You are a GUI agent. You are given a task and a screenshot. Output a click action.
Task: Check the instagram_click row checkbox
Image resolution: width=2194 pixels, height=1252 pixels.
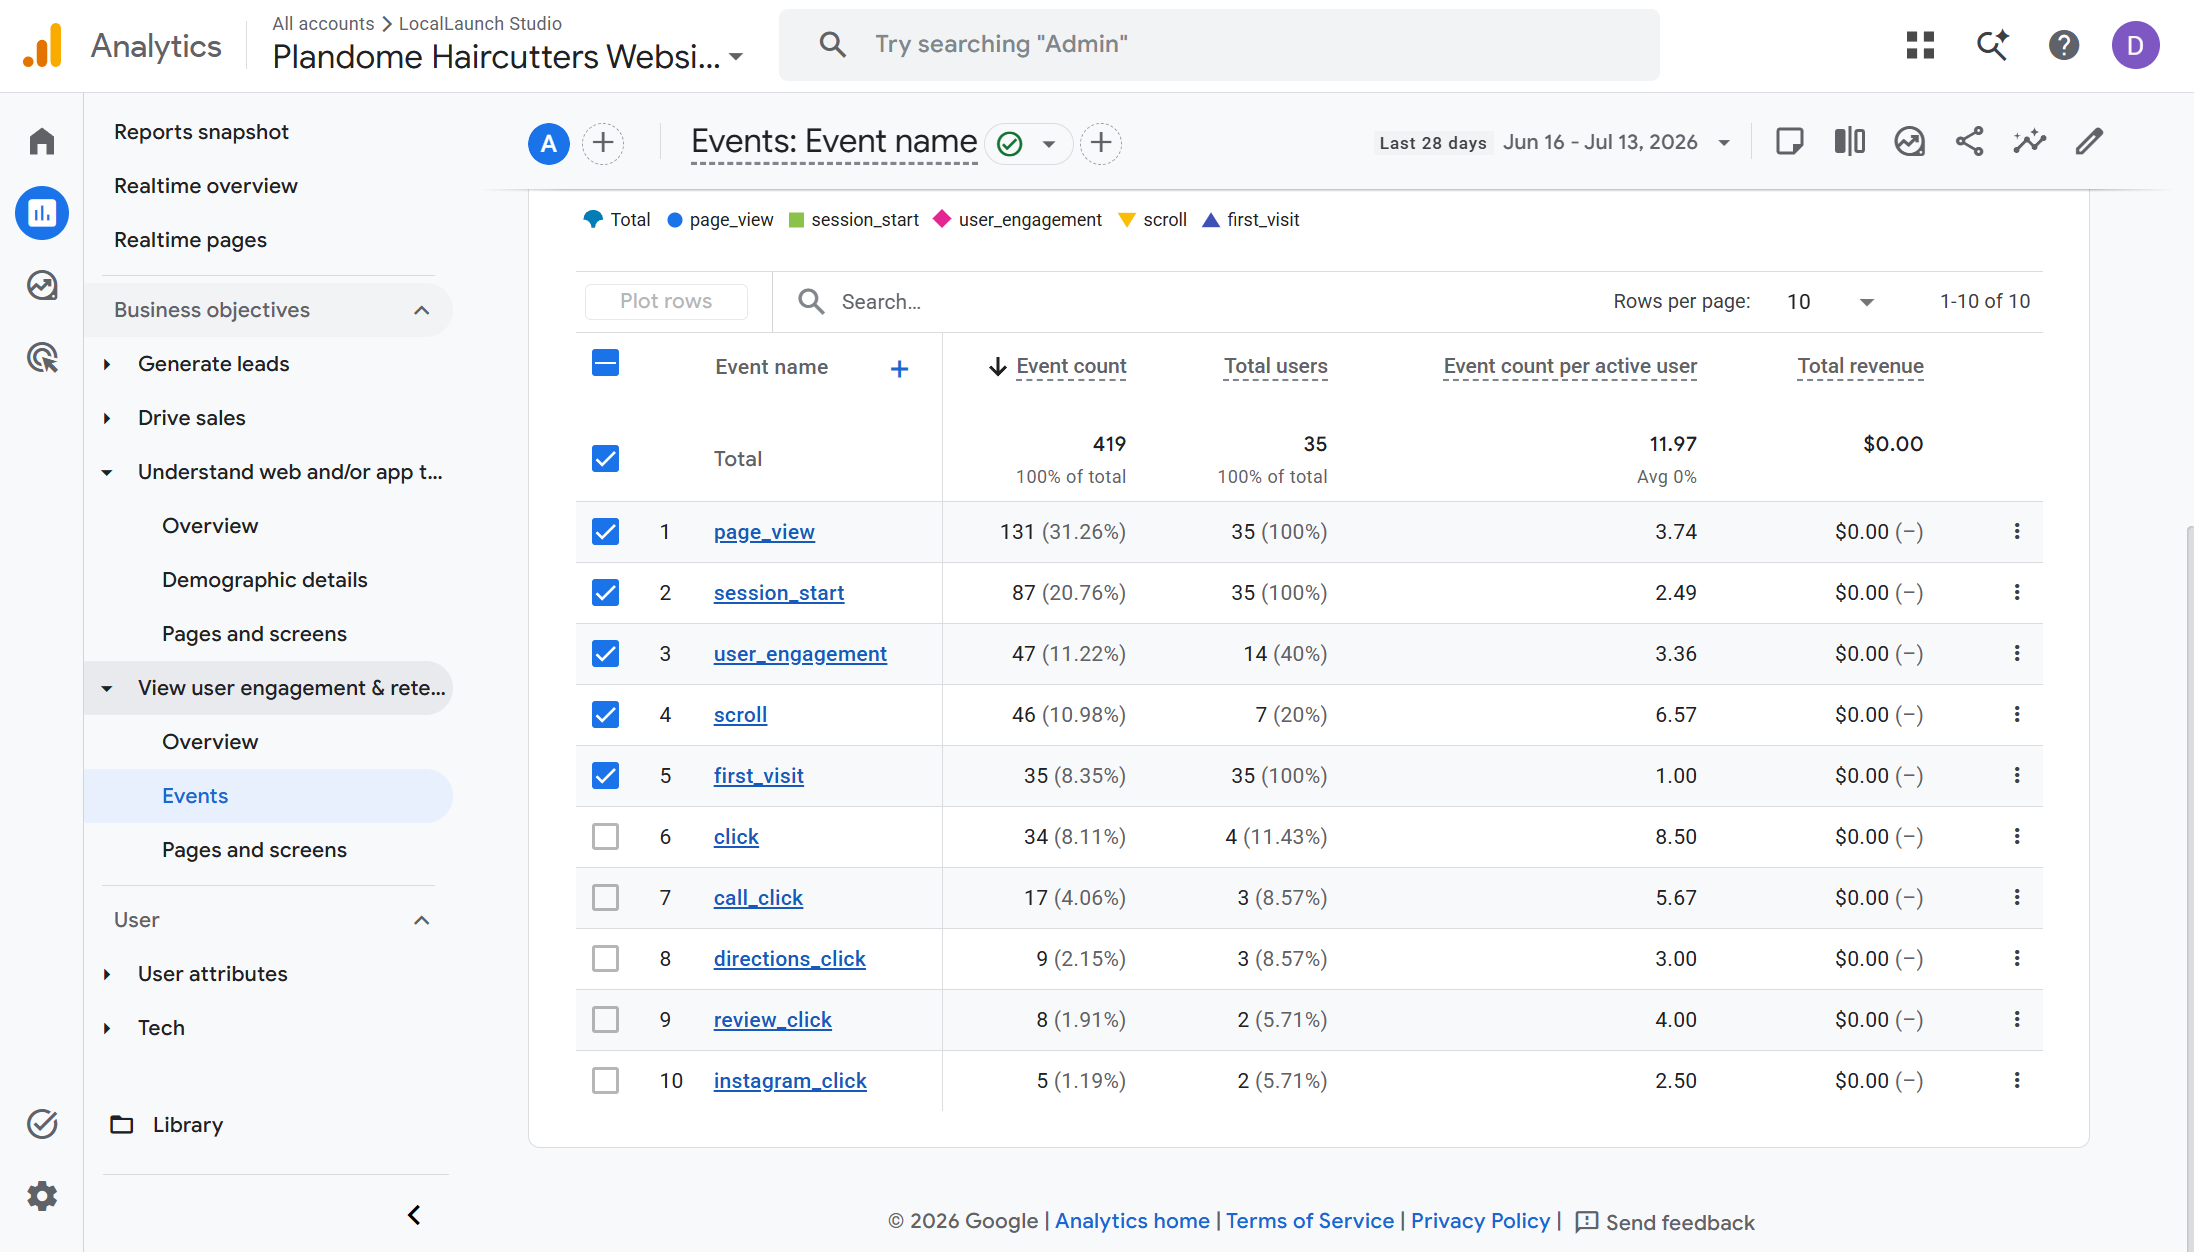[605, 1080]
